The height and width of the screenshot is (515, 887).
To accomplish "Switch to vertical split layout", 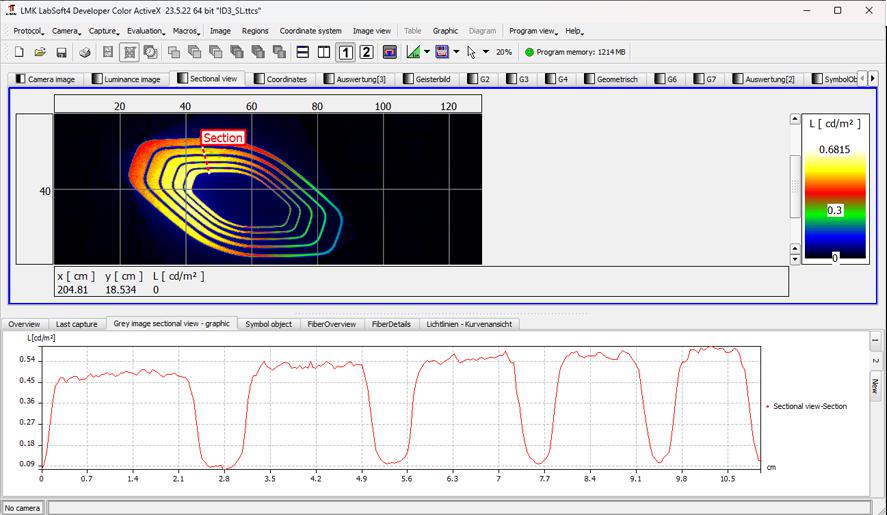I will pos(324,52).
